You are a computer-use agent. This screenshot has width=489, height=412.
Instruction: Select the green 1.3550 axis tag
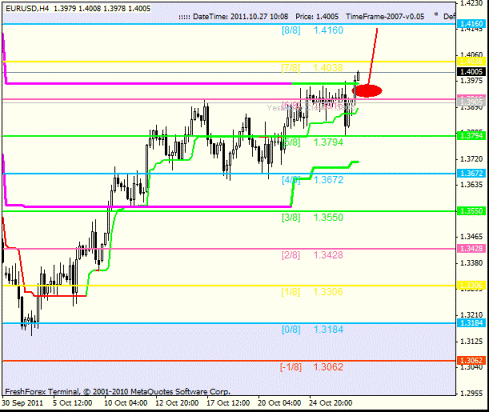(x=470, y=211)
